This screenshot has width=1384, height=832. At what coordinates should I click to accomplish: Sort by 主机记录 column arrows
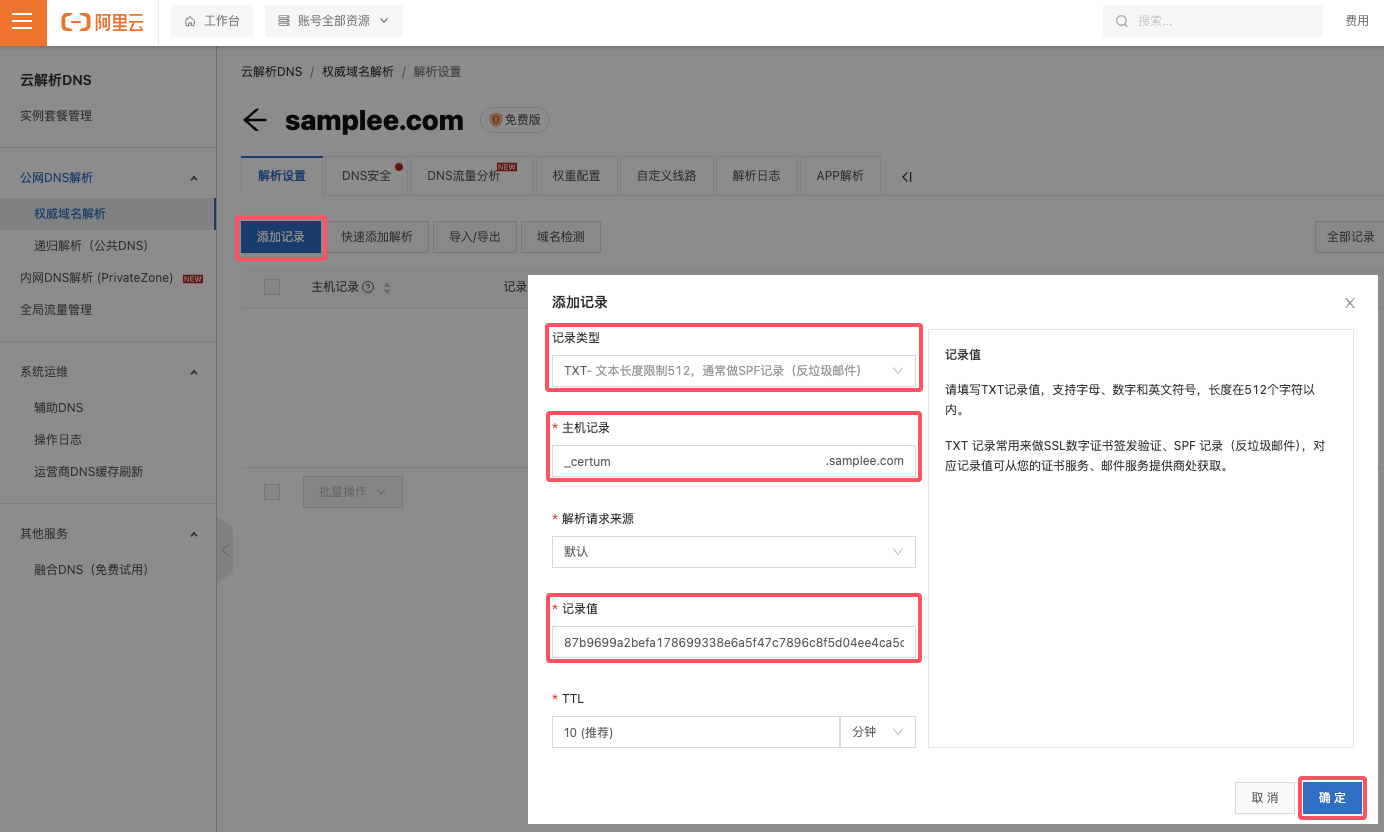point(387,288)
